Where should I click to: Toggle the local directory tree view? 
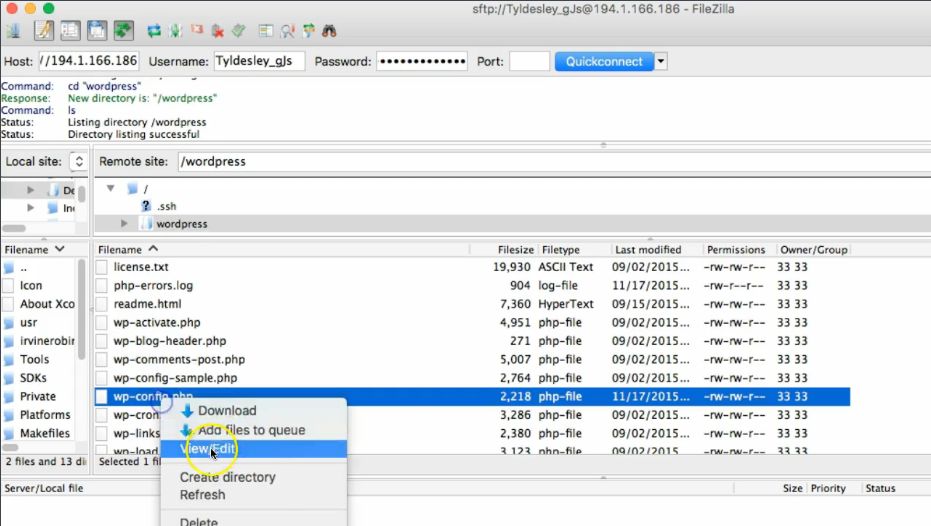coord(70,30)
